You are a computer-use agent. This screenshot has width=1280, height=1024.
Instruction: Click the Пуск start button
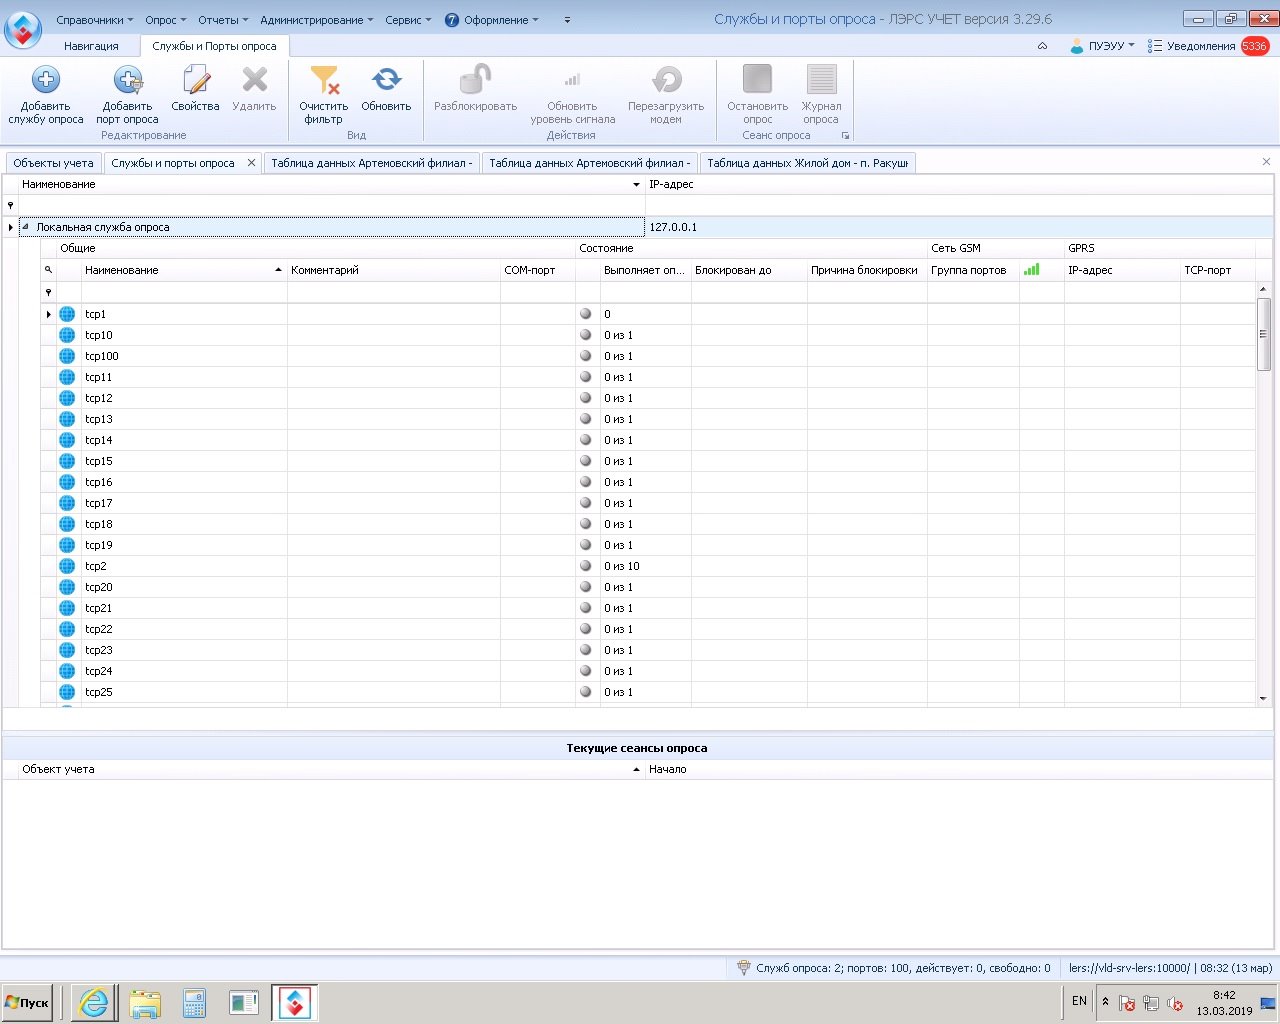(27, 1002)
